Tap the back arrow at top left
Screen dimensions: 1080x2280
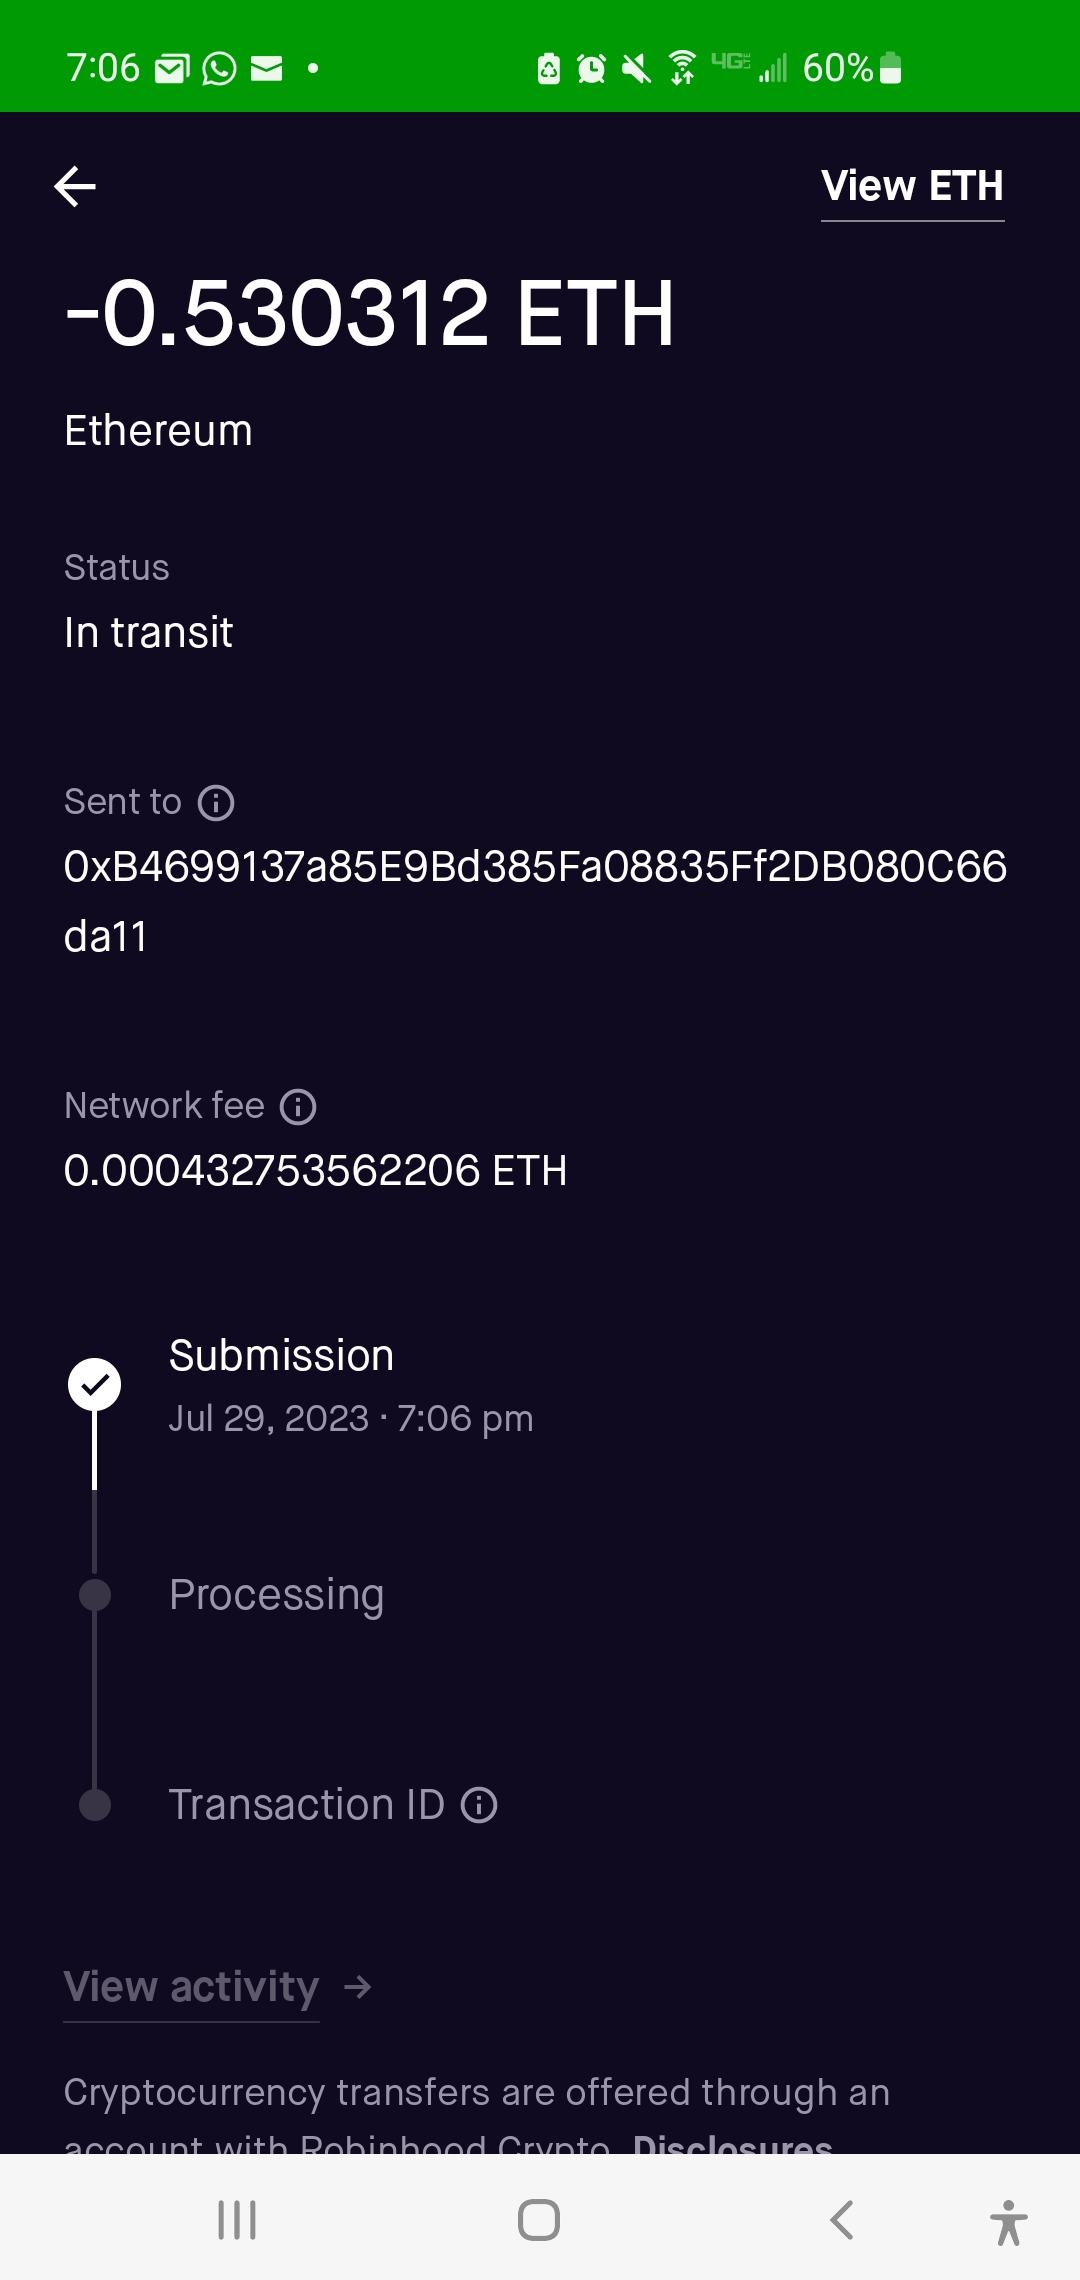[x=75, y=187]
